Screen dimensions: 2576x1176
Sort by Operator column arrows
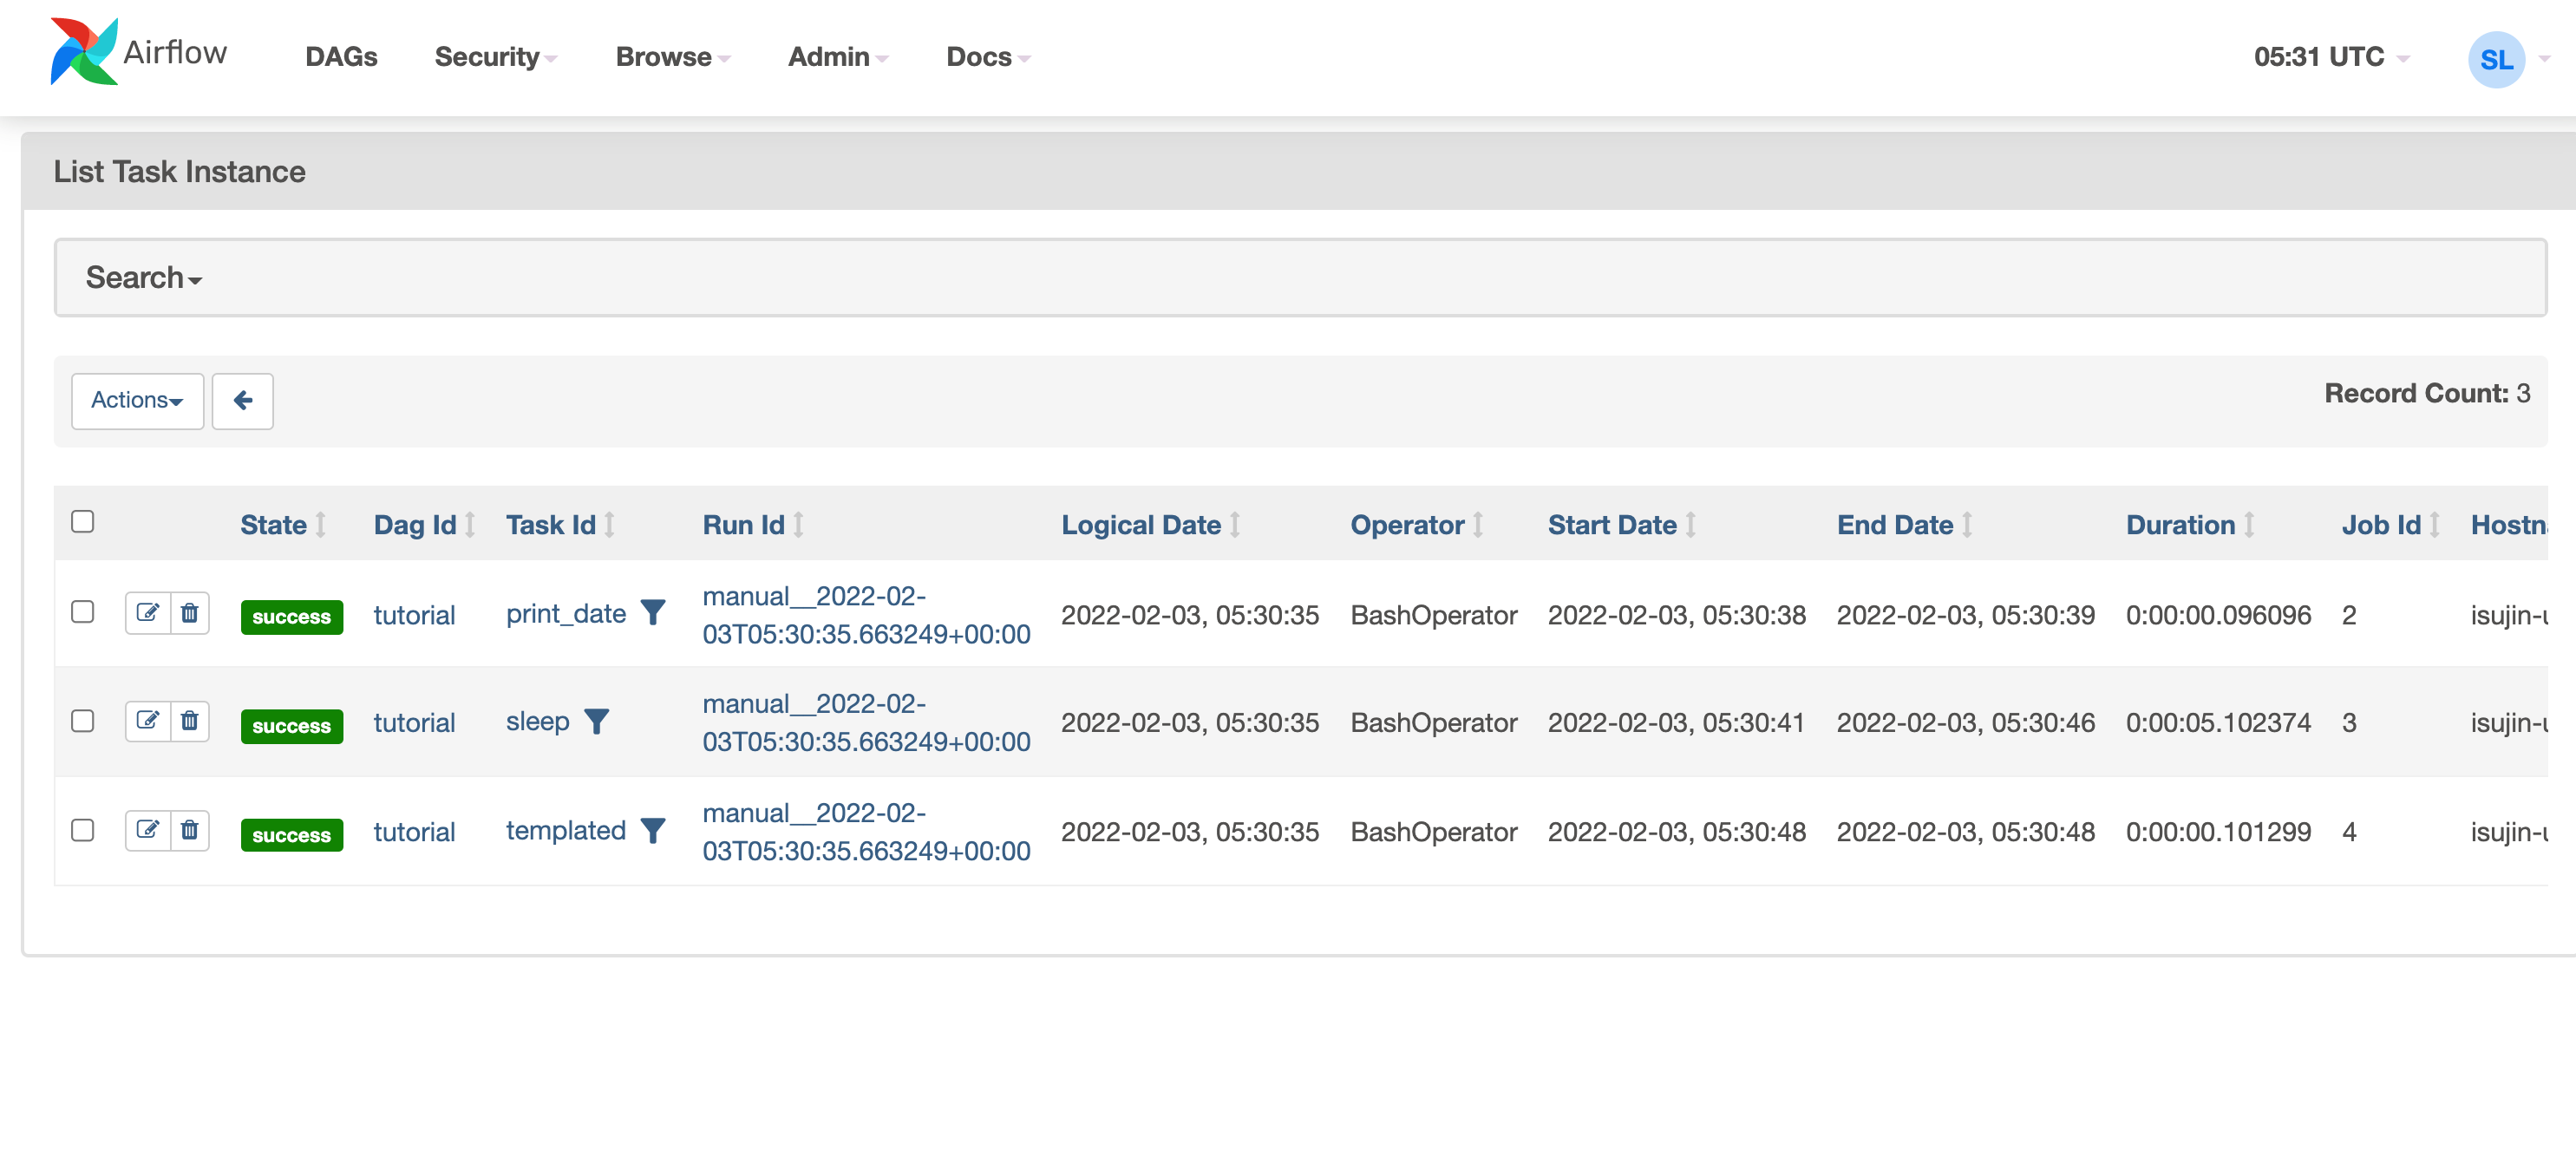coord(1478,525)
